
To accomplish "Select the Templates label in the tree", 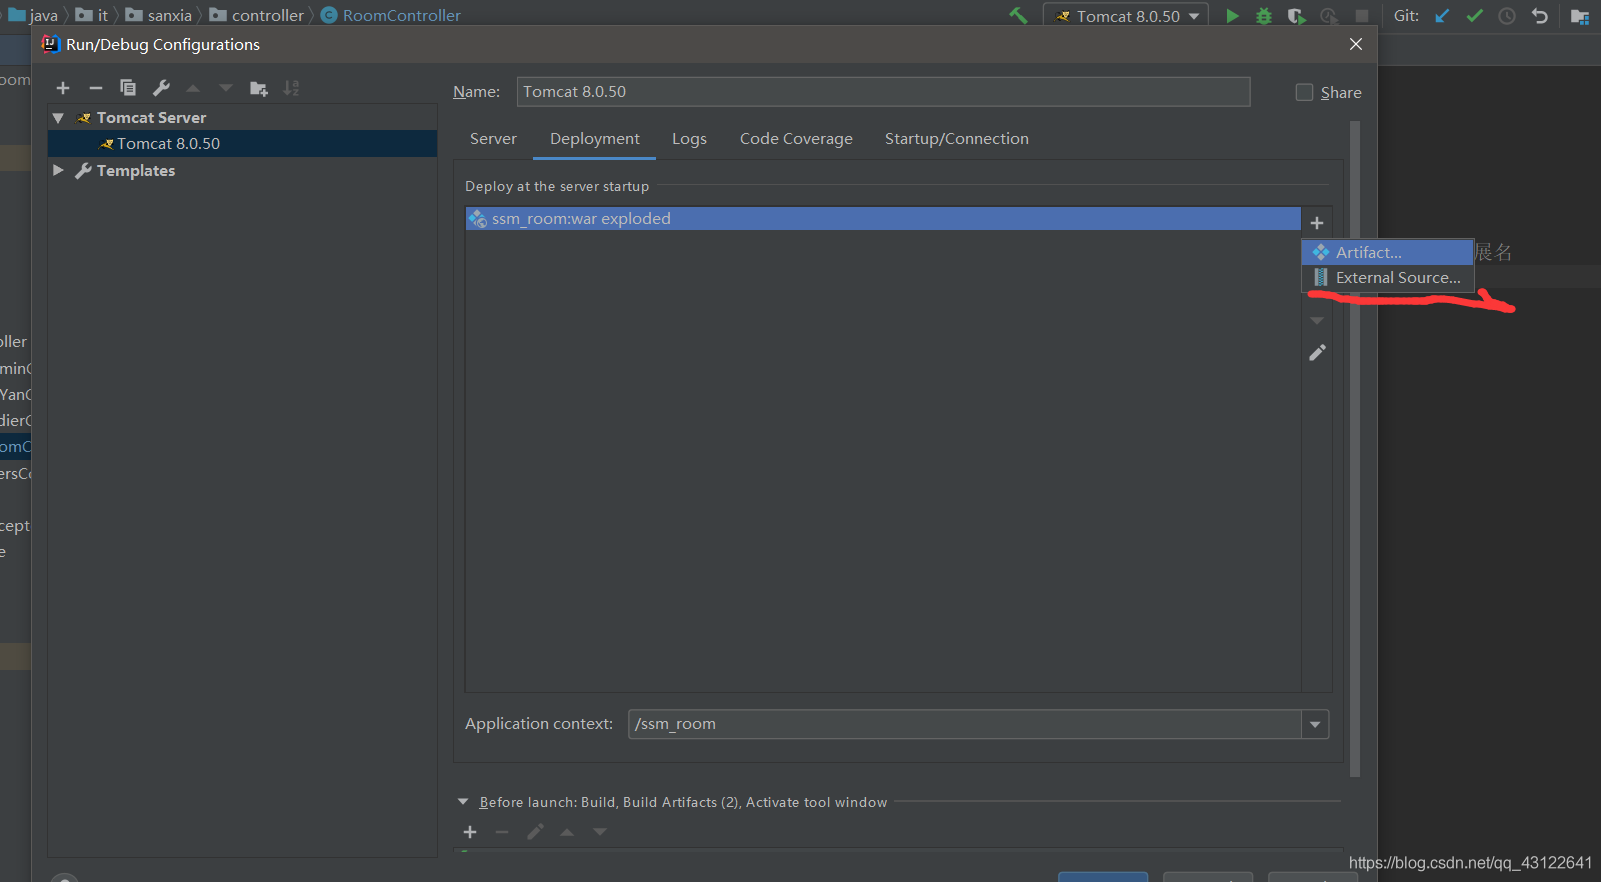I will (136, 171).
